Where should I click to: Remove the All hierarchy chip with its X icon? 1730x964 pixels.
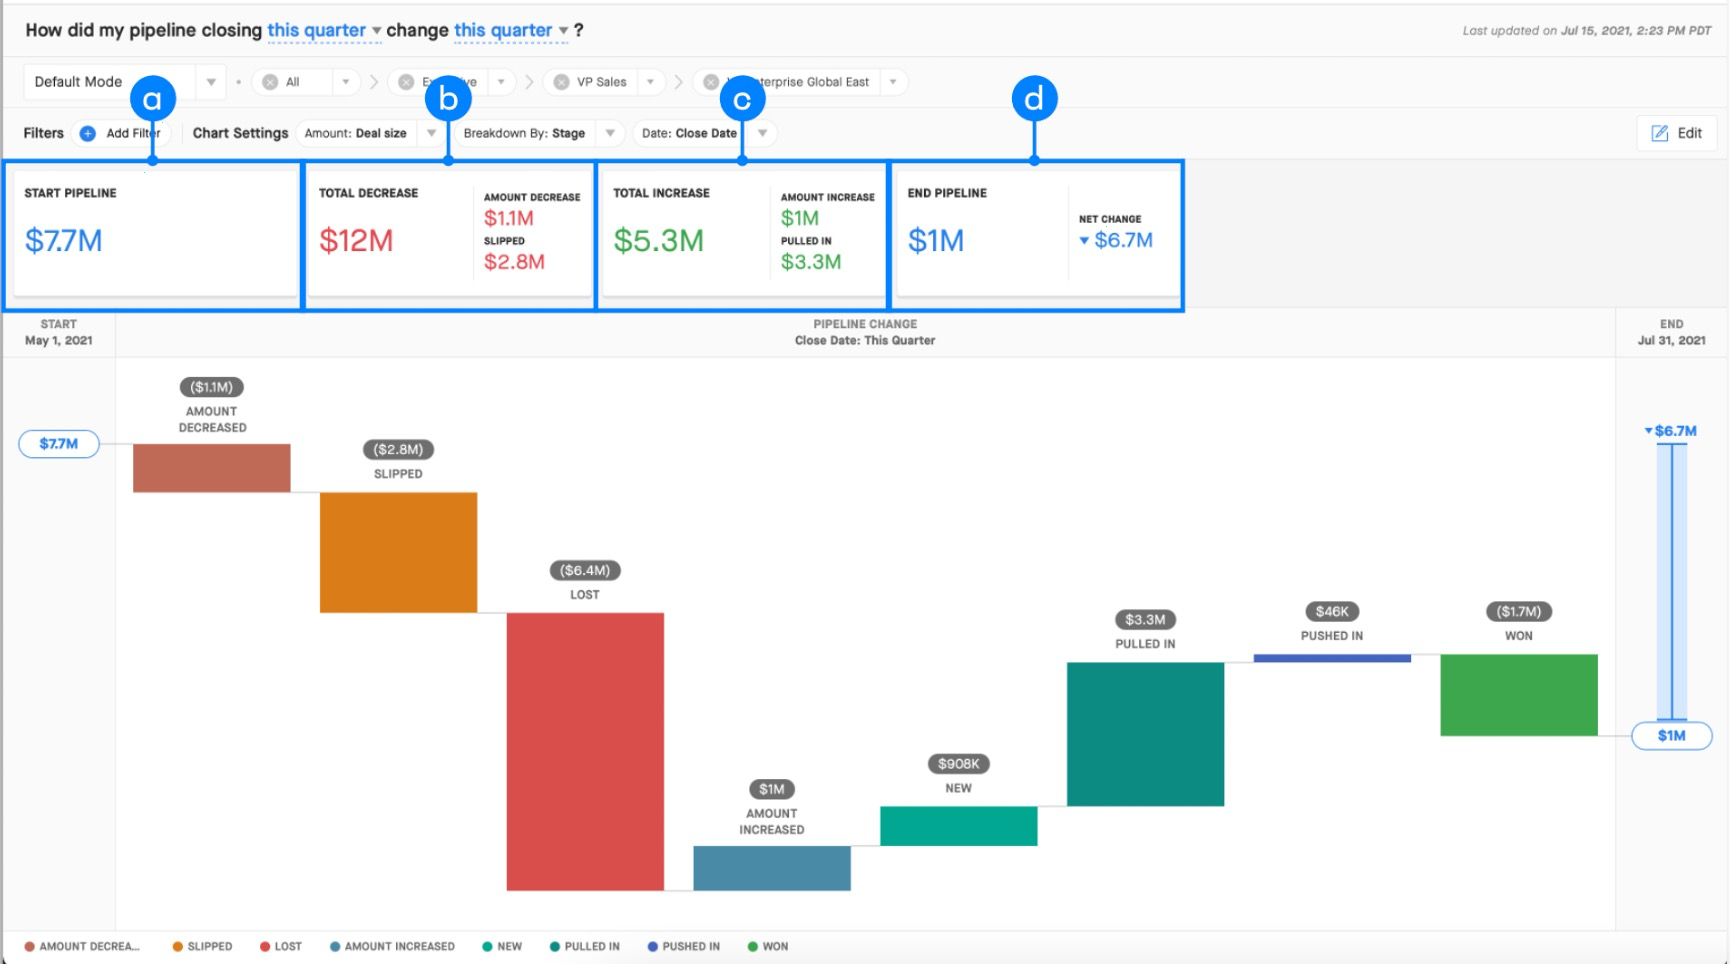coord(270,82)
